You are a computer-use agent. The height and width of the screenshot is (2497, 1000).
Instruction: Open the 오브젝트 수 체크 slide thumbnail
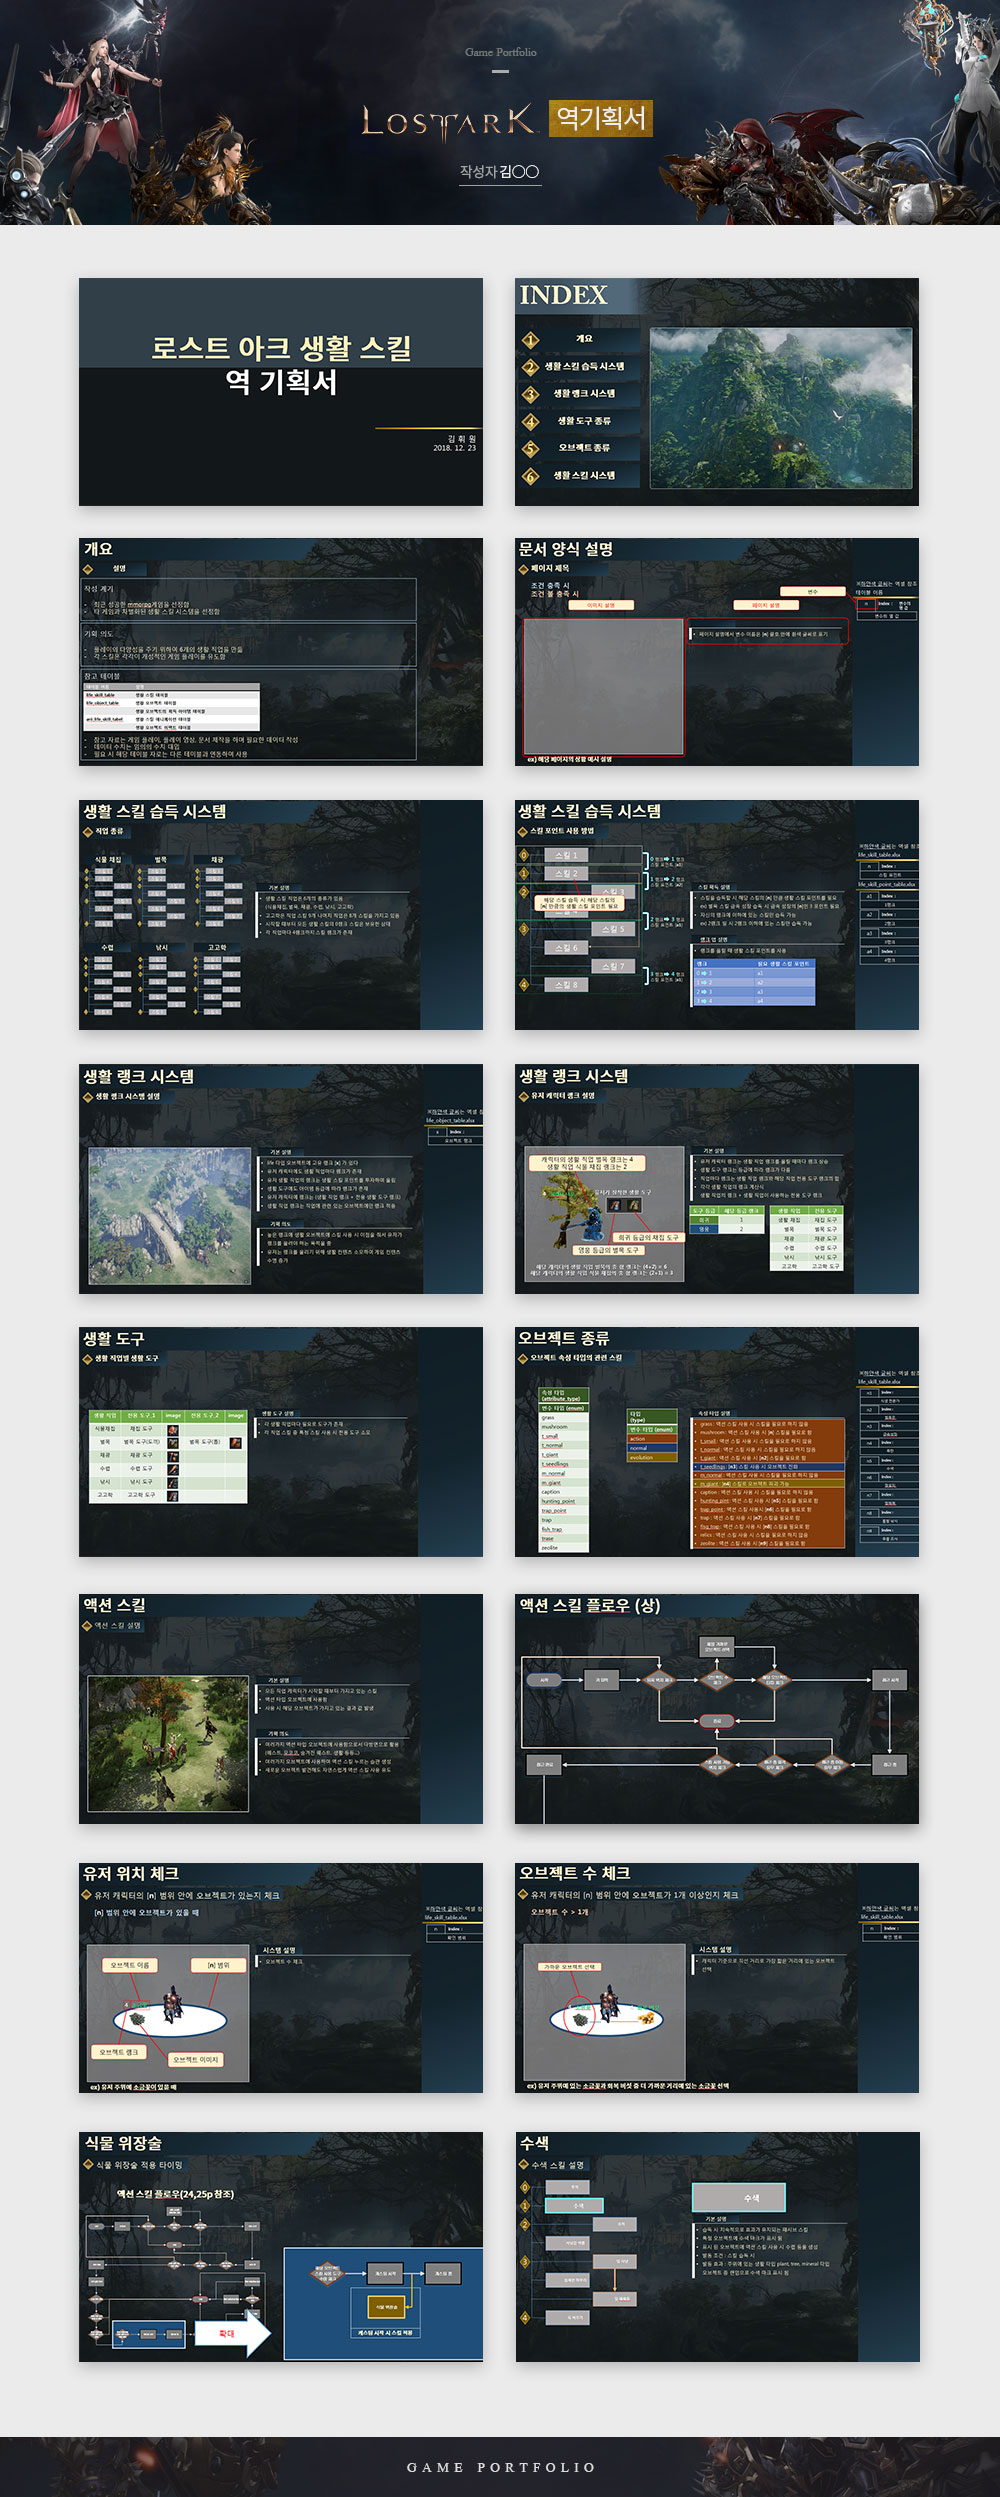coord(717,1978)
